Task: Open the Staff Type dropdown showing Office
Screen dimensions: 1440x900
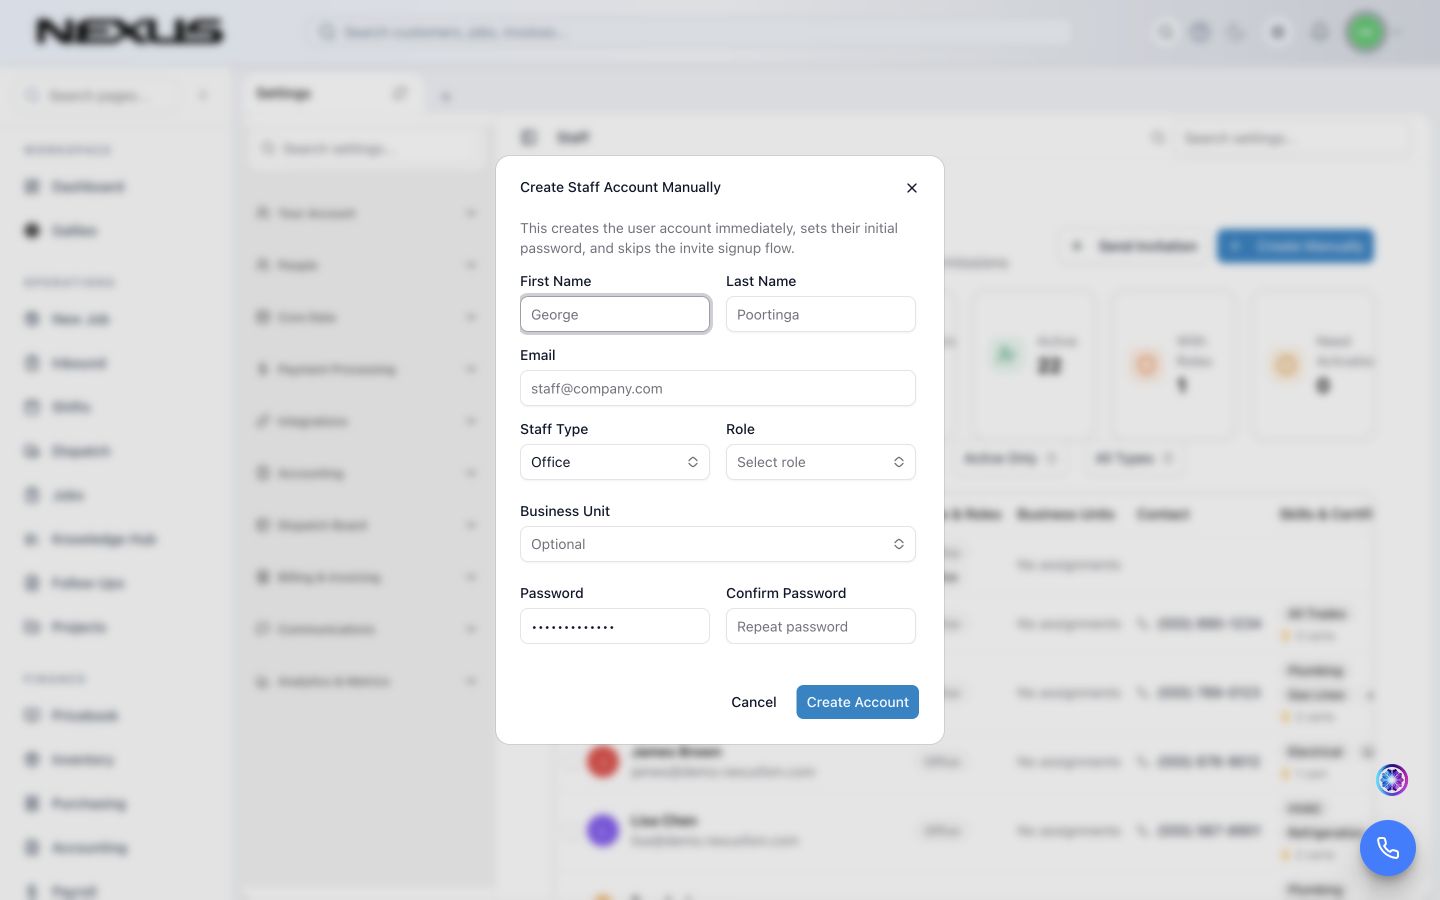Action: (x=615, y=462)
